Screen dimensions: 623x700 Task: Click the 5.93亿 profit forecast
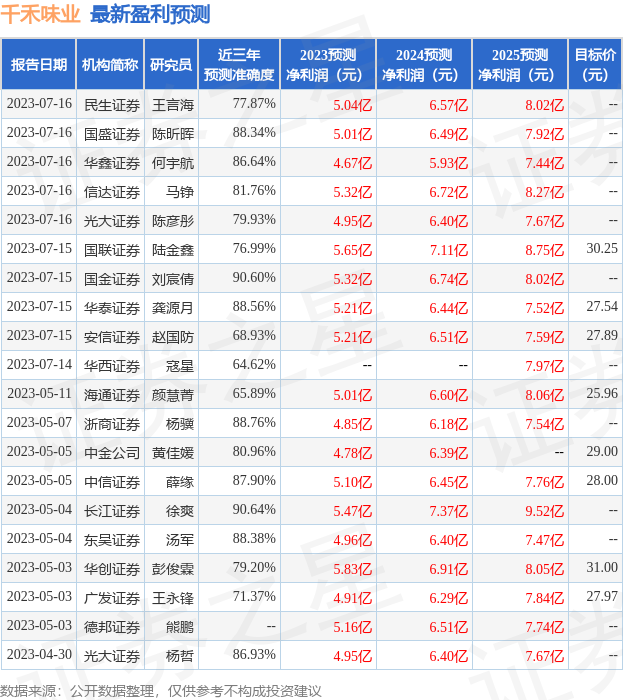point(449,163)
